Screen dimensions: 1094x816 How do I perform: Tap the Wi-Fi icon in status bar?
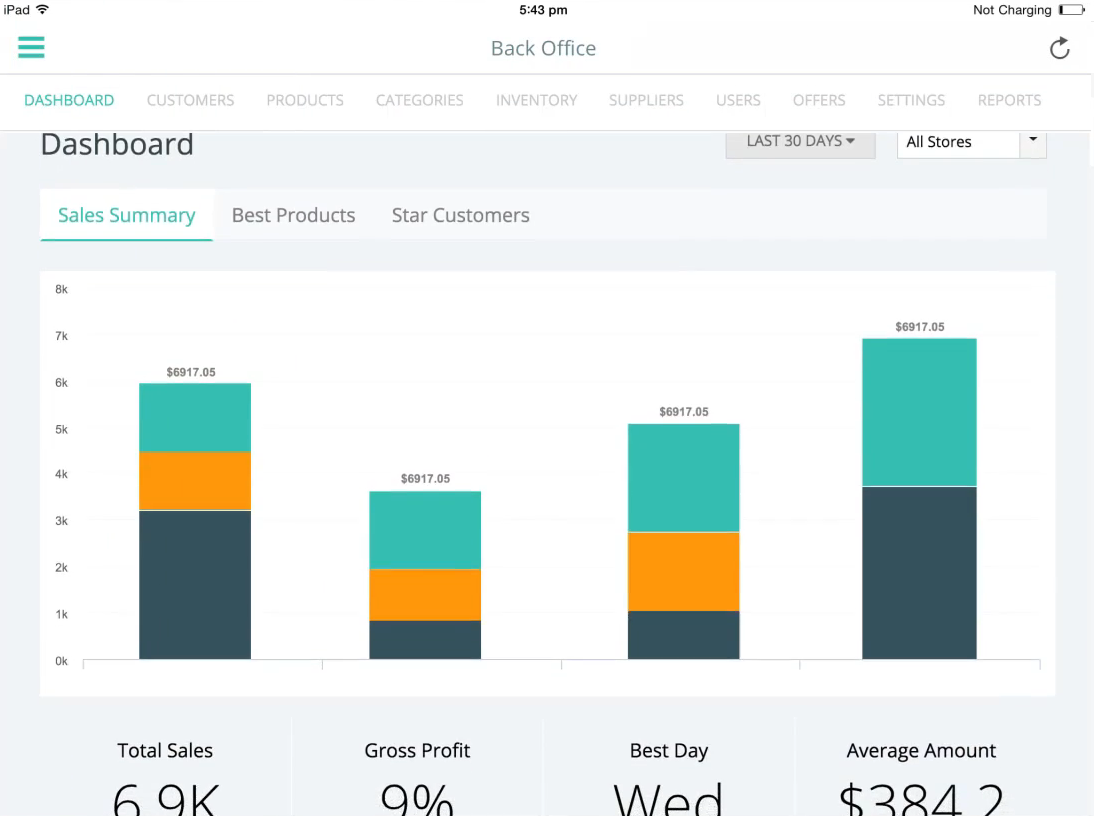pyautogui.click(x=42, y=10)
